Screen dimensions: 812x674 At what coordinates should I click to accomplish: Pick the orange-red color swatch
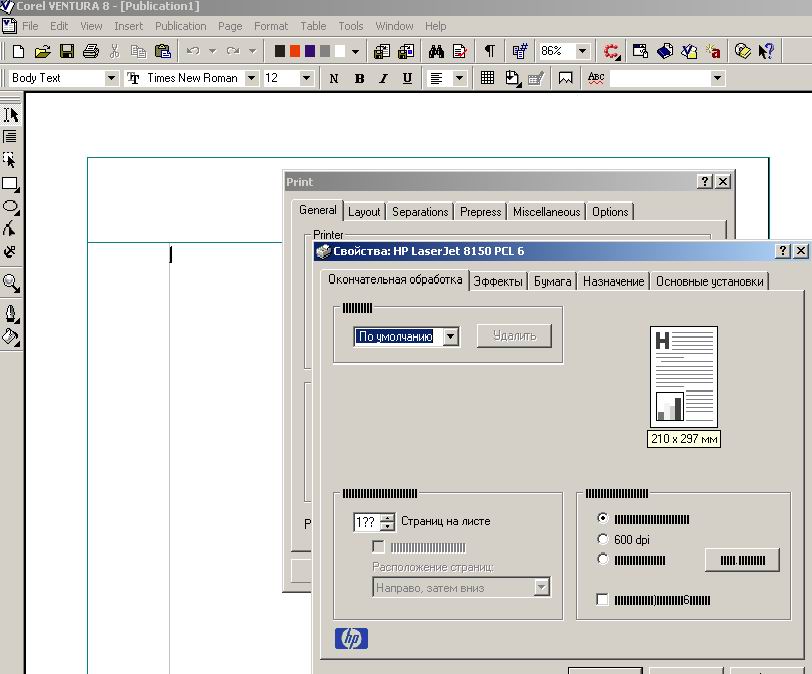[295, 51]
